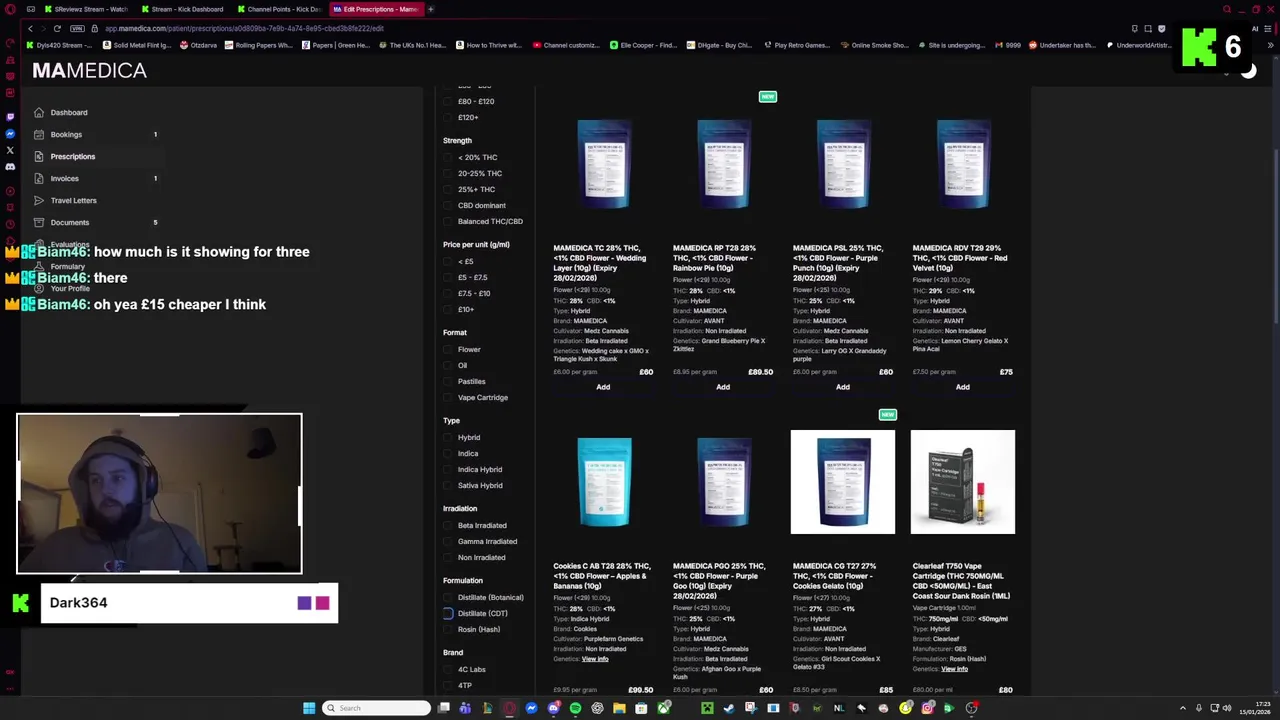Image resolution: width=1280 pixels, height=720 pixels.
Task: Open Documents in the sidebar
Action: pos(69,222)
